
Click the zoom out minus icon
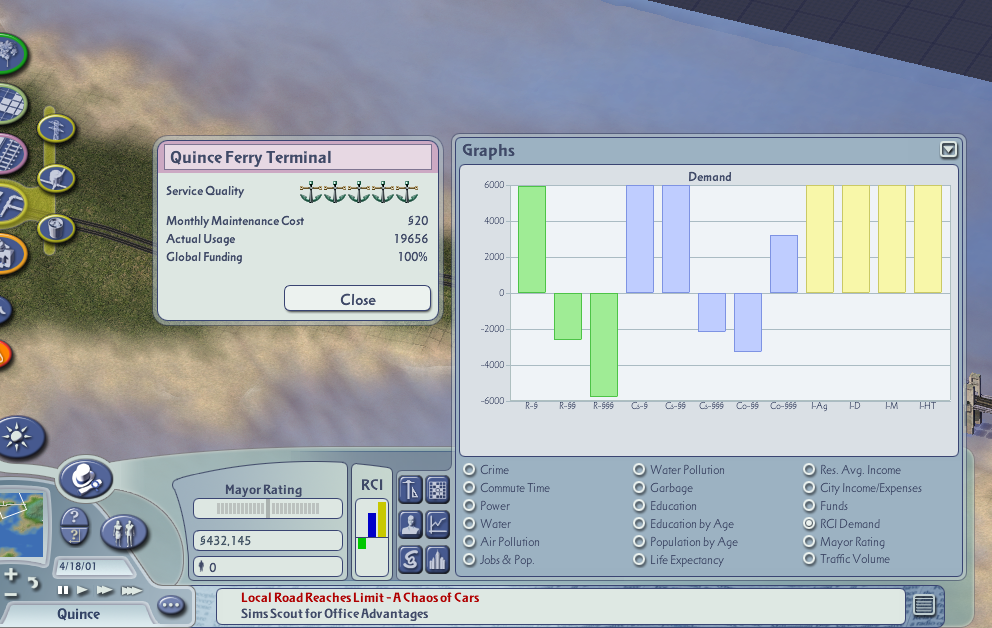coord(11,594)
